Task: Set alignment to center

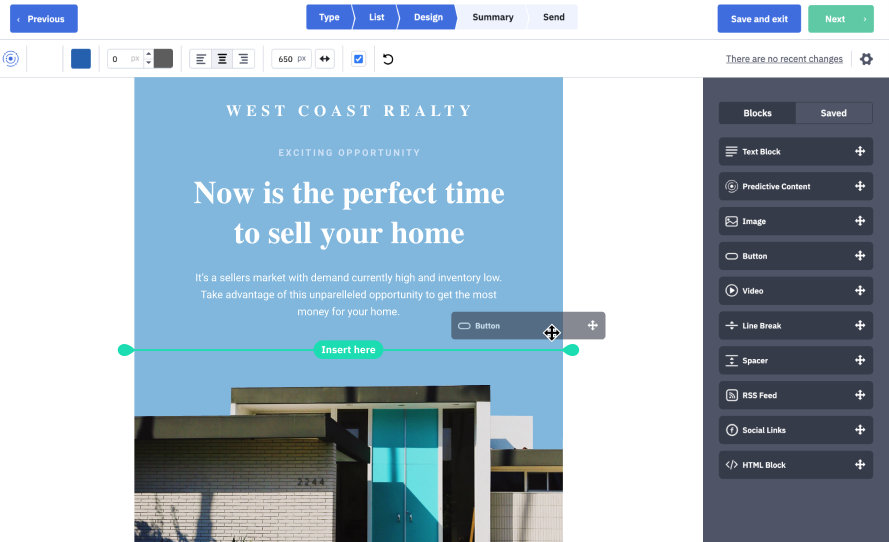Action: click(x=222, y=59)
